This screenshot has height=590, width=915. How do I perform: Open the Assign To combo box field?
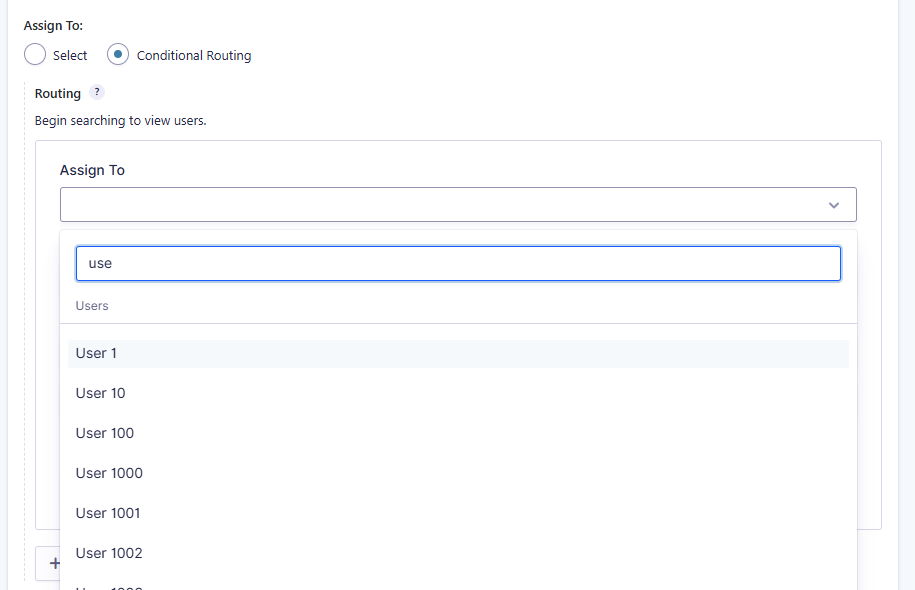coord(440,205)
